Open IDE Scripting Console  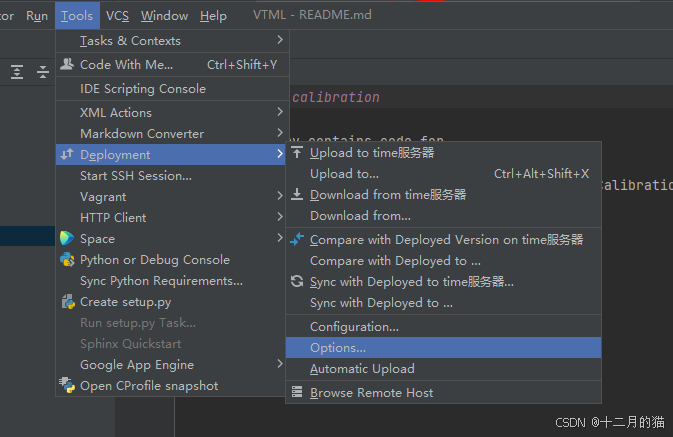pos(173,89)
